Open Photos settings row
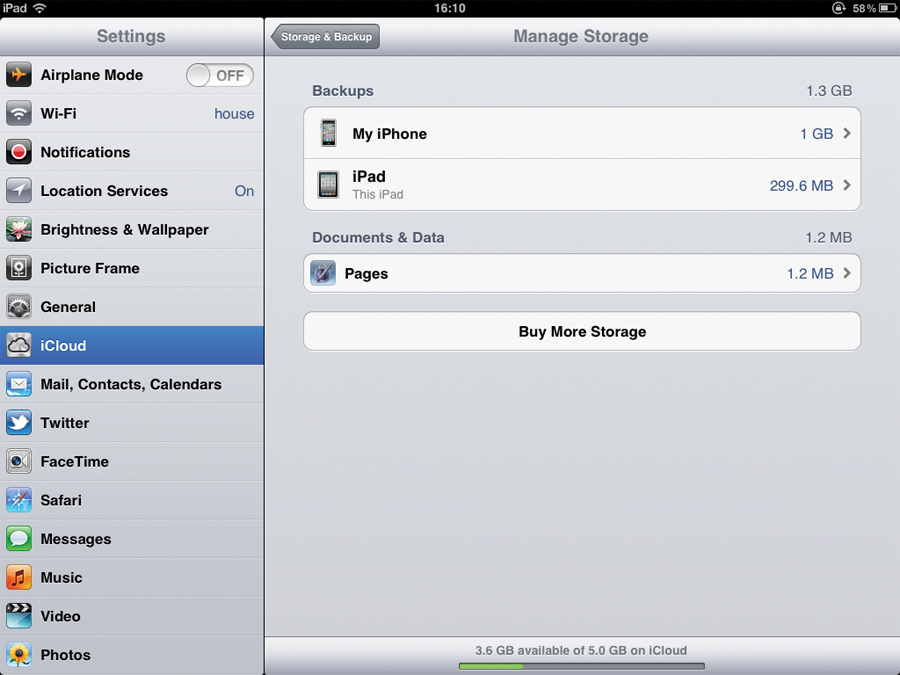 [x=132, y=655]
